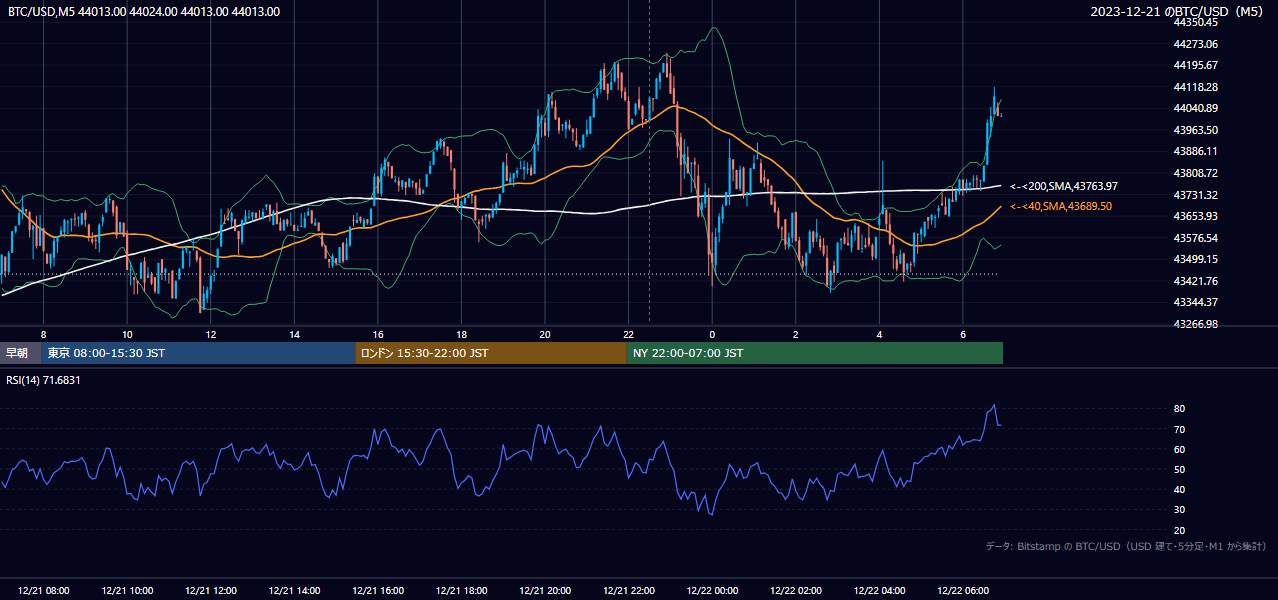Screen dimensions: 1278x600
Task: Click the 12/22 00:00 time label
Action: [712, 591]
